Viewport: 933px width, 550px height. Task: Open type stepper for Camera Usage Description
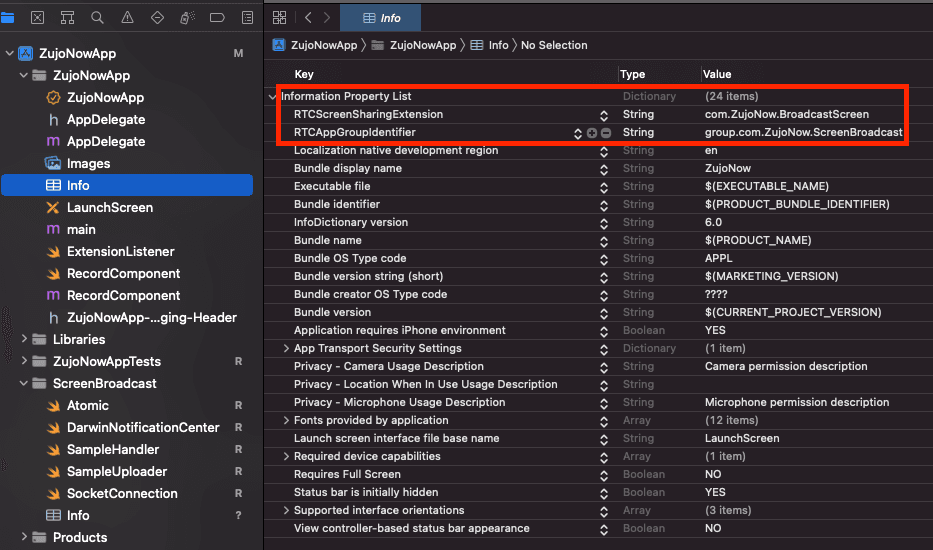(604, 367)
